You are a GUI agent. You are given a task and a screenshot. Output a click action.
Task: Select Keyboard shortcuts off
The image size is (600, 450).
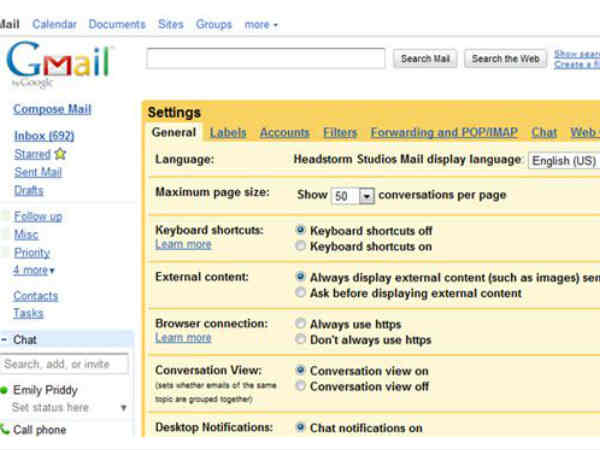[x=300, y=230]
